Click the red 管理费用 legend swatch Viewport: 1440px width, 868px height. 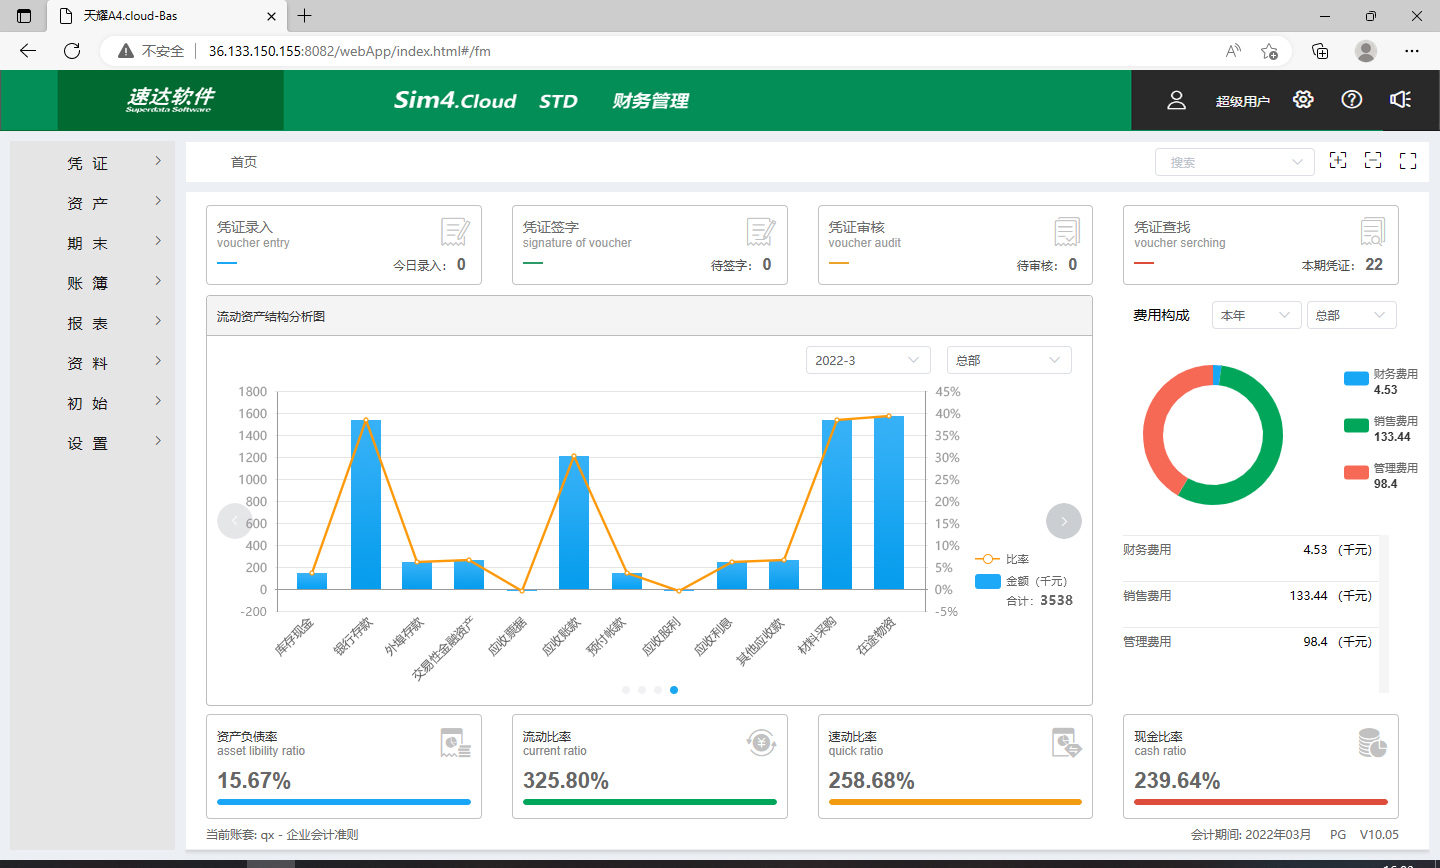point(1356,473)
